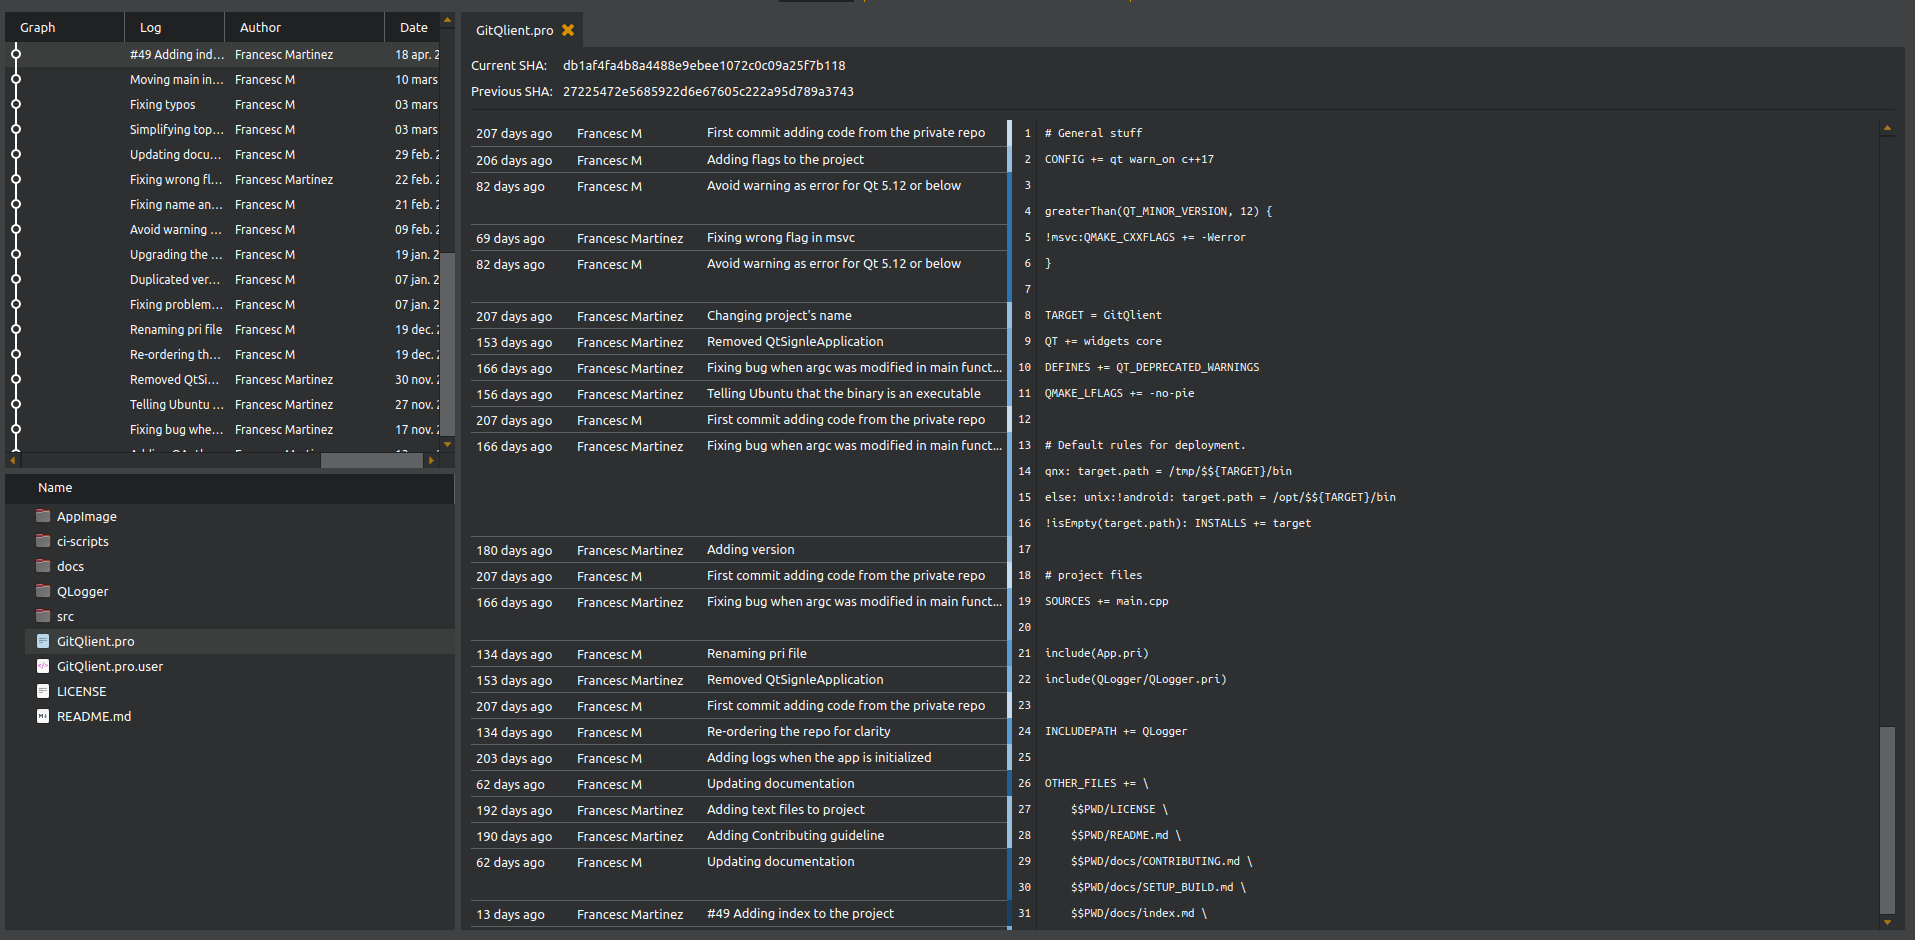Click the src folder icon
The width and height of the screenshot is (1915, 940).
tap(43, 616)
